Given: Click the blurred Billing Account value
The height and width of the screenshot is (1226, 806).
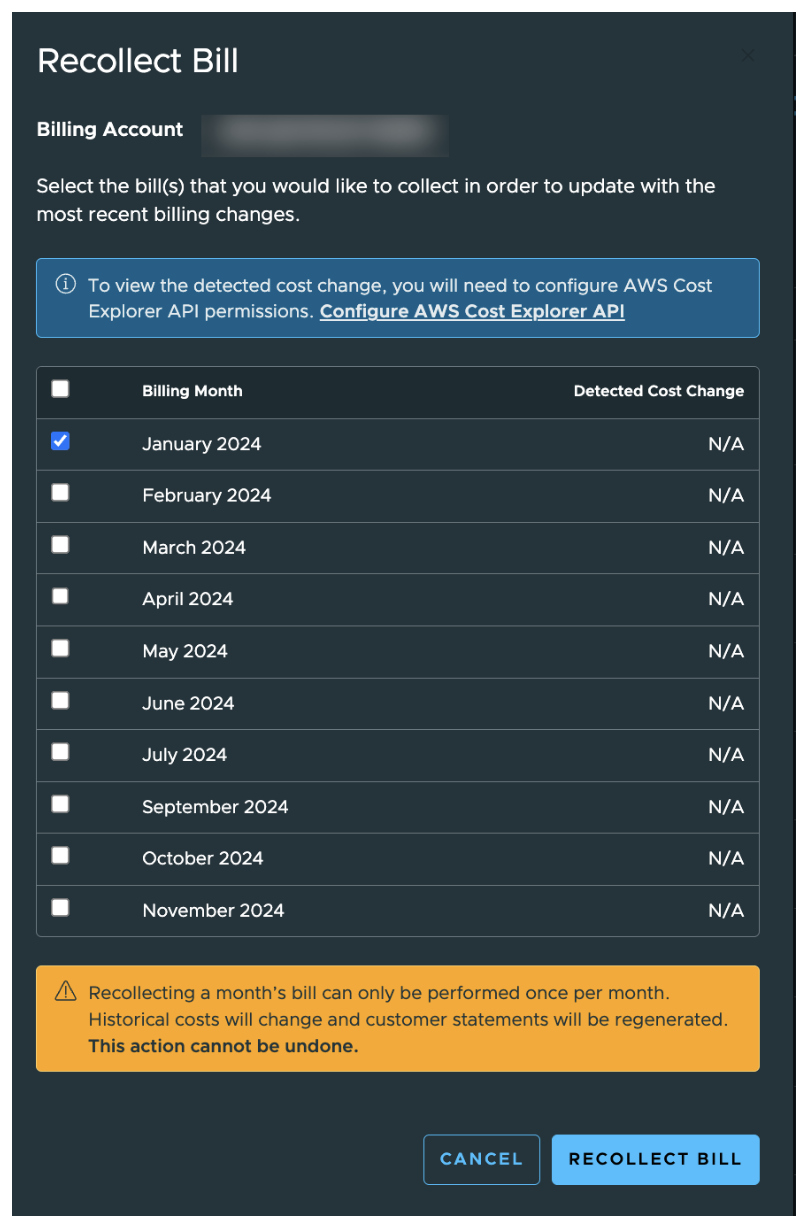Looking at the screenshot, I should point(325,135).
